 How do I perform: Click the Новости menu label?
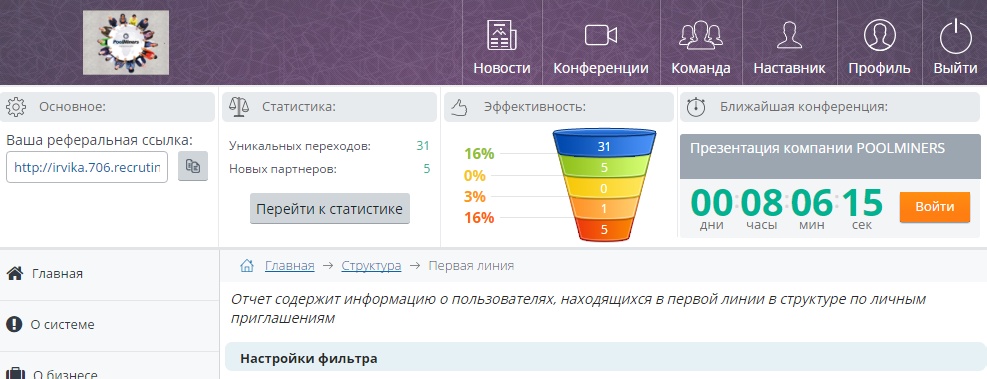[502, 68]
